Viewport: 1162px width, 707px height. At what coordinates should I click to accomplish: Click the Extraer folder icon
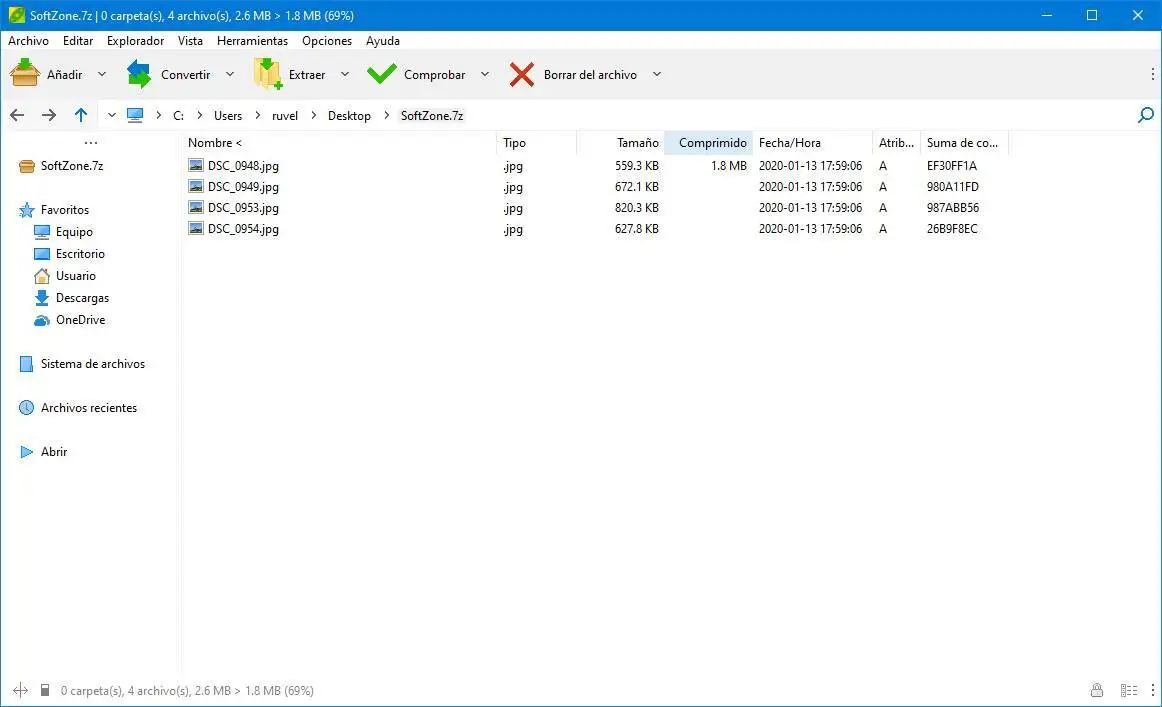[x=268, y=74]
